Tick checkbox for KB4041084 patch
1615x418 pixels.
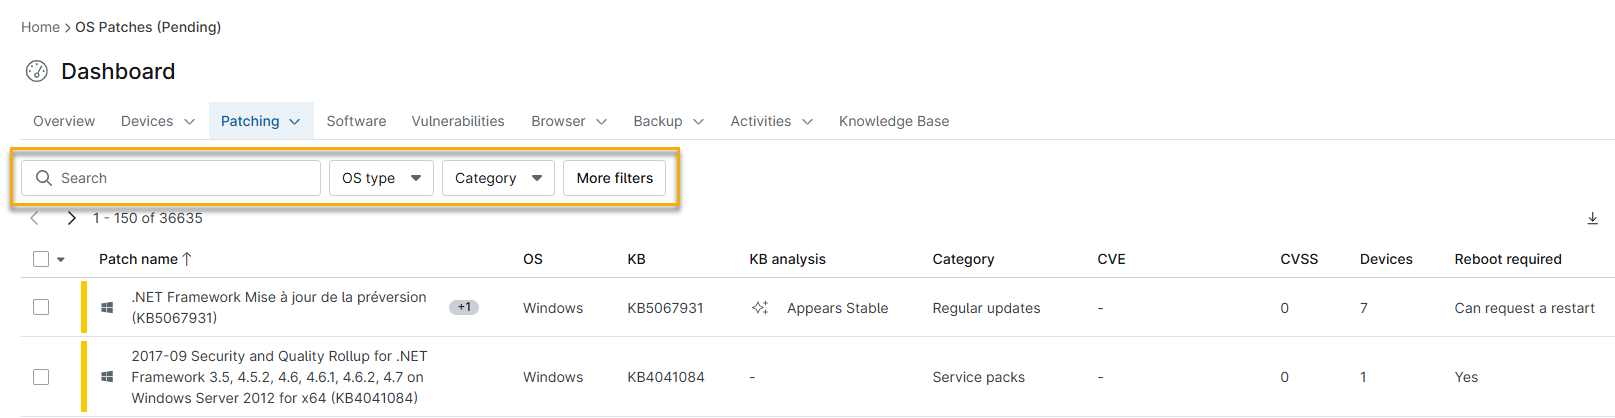pos(41,377)
